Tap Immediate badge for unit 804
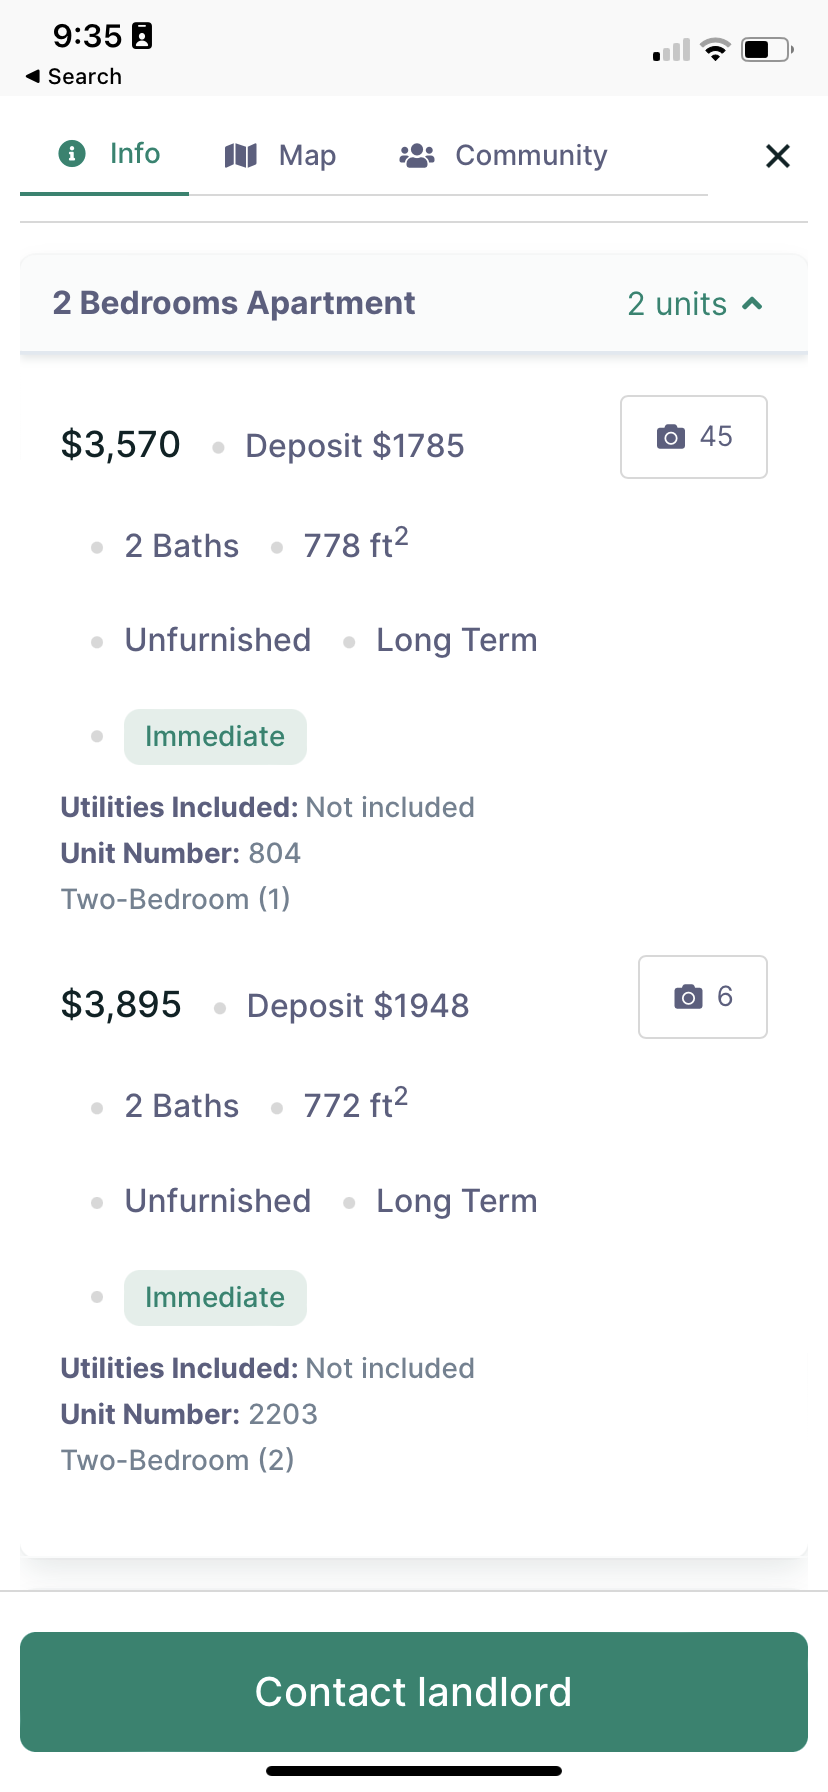The height and width of the screenshot is (1792, 828). [x=215, y=737]
